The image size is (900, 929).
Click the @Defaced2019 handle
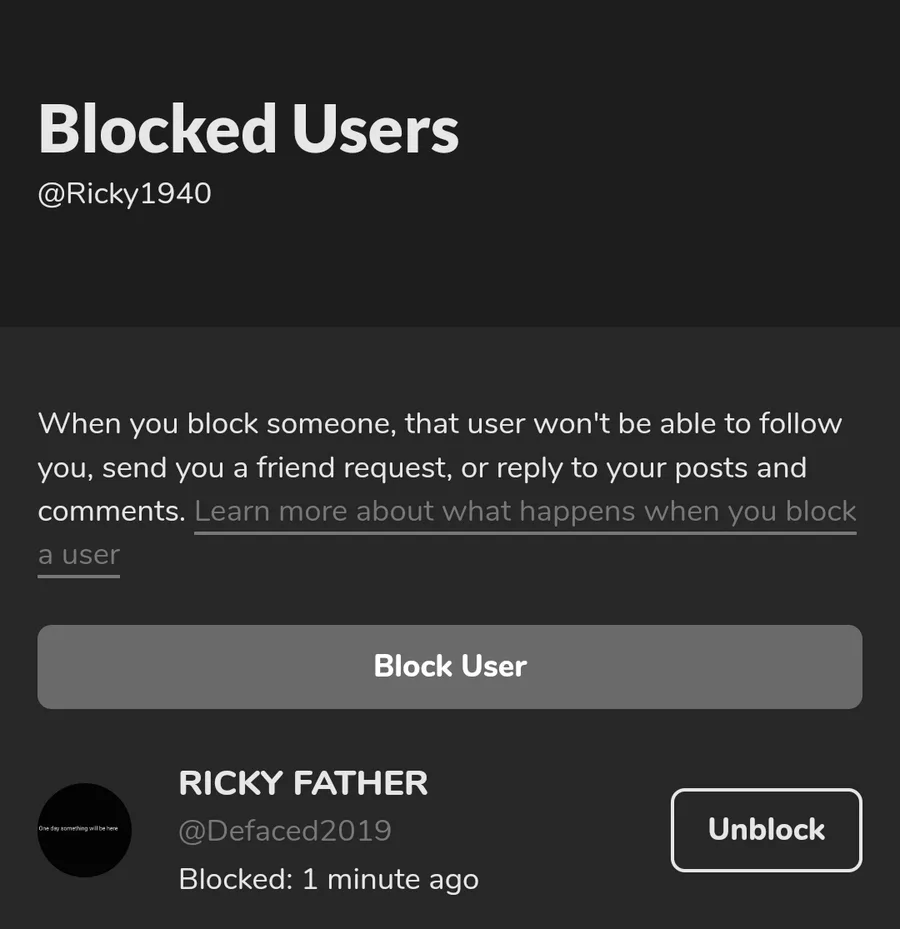coord(285,831)
